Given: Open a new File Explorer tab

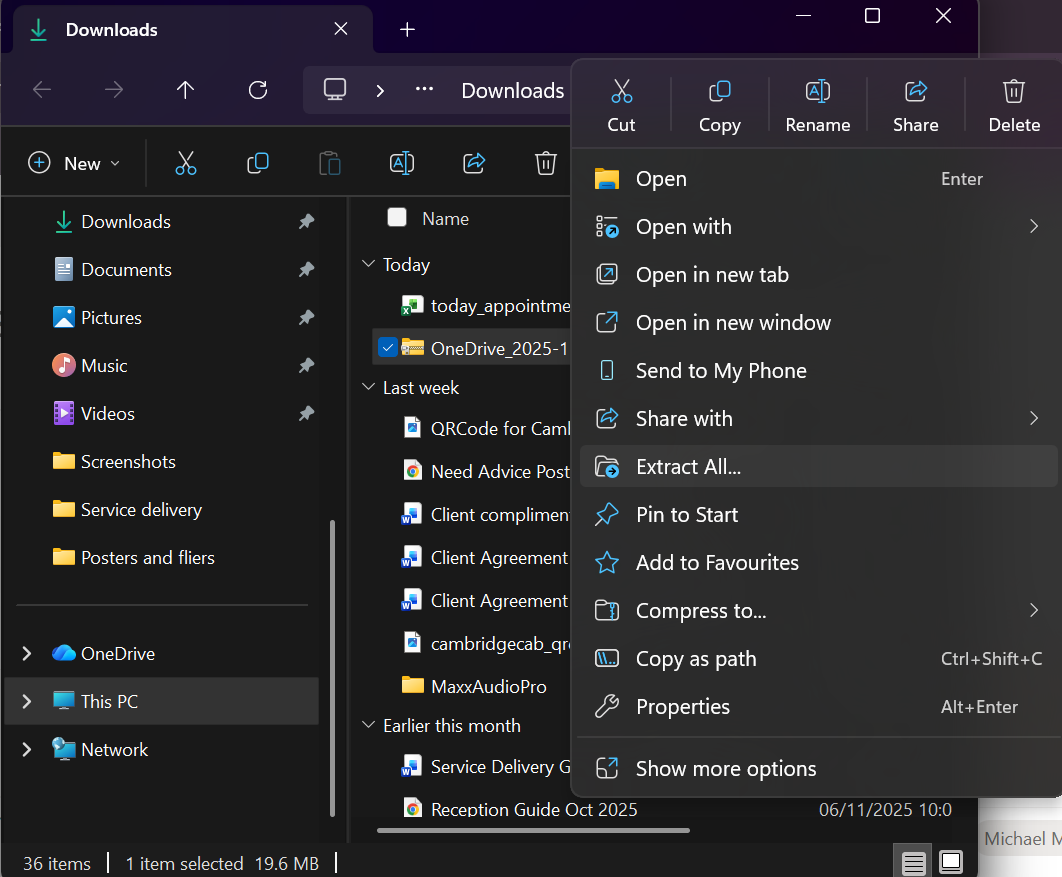Looking at the screenshot, I should (407, 30).
